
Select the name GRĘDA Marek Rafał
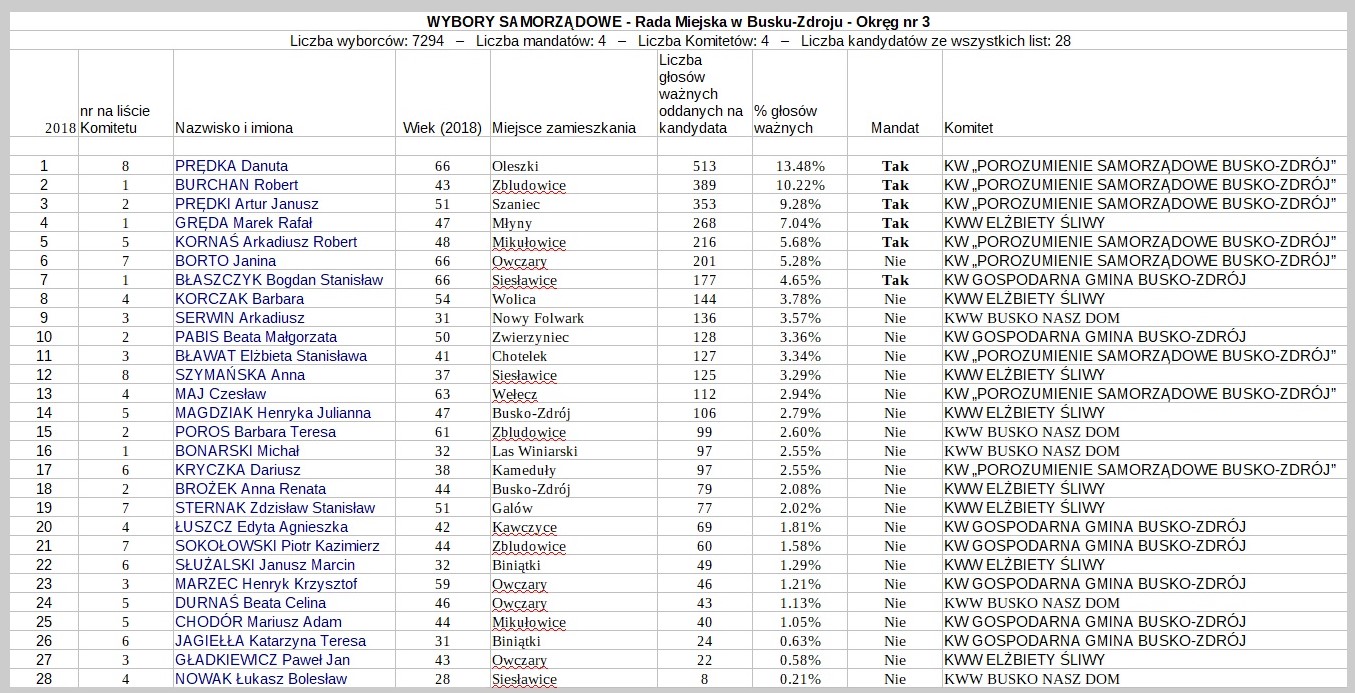pos(243,223)
